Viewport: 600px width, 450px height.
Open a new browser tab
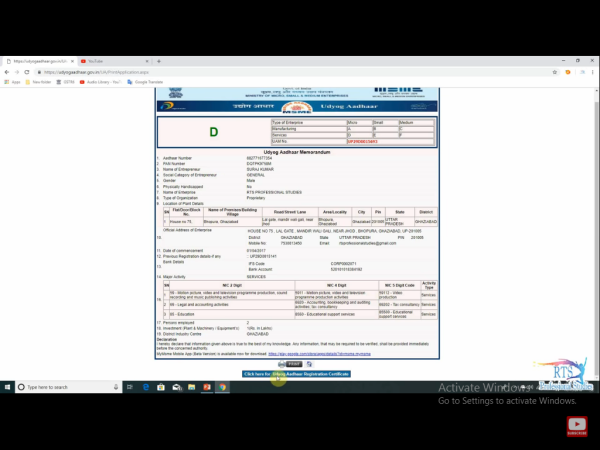[x=158, y=60]
